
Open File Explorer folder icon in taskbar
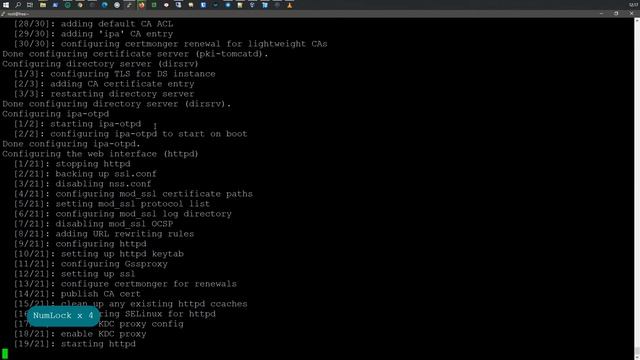point(42,5)
